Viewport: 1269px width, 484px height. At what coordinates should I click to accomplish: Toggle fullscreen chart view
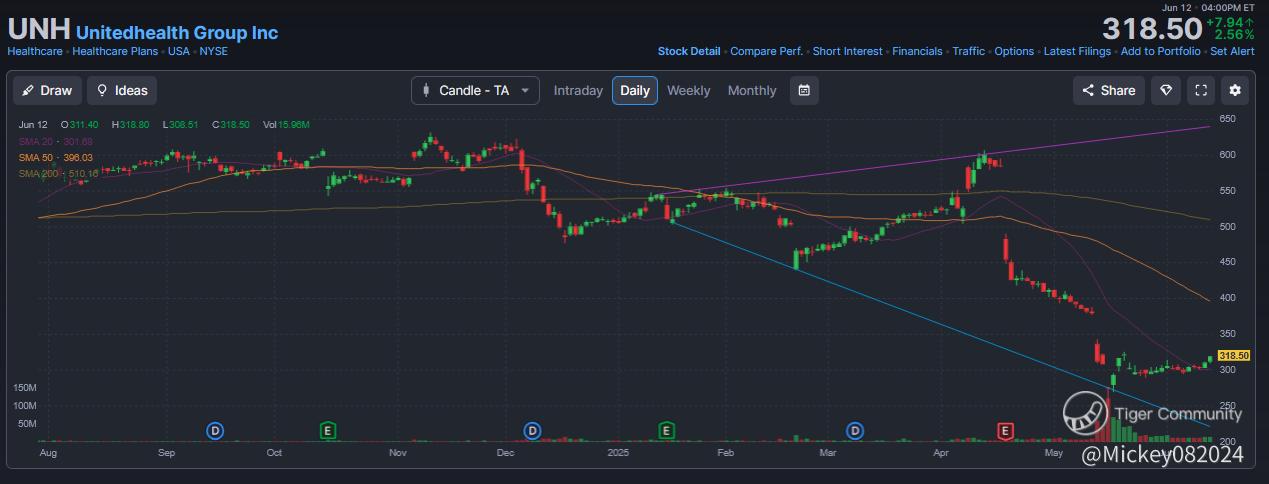click(1201, 90)
